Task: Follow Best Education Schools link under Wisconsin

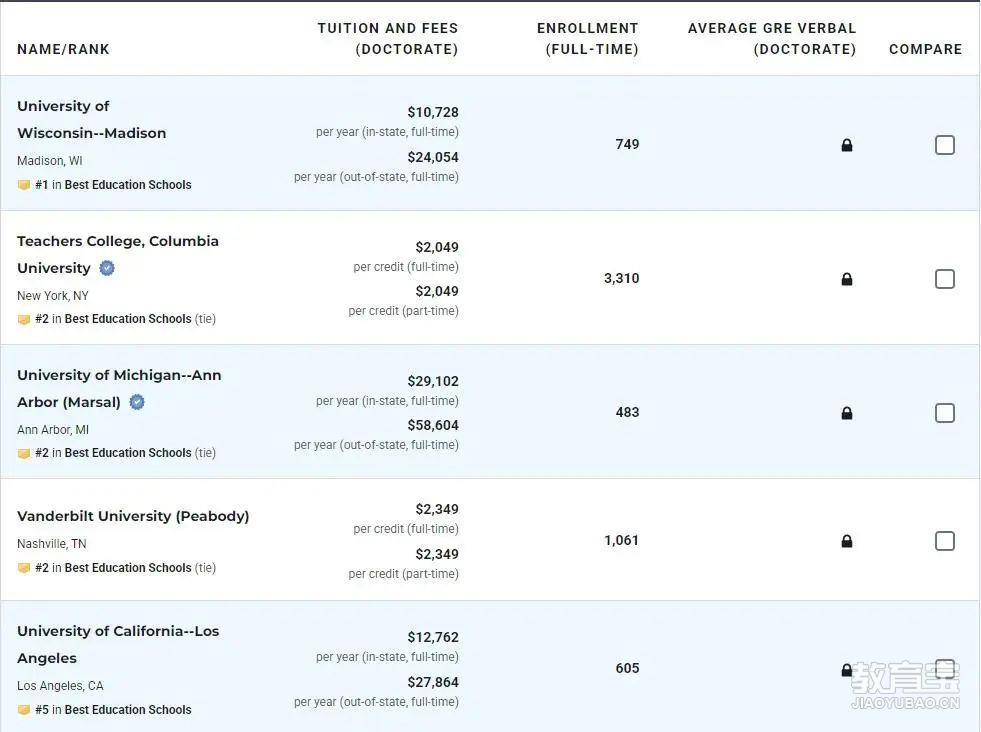Action: pyautogui.click(x=128, y=185)
